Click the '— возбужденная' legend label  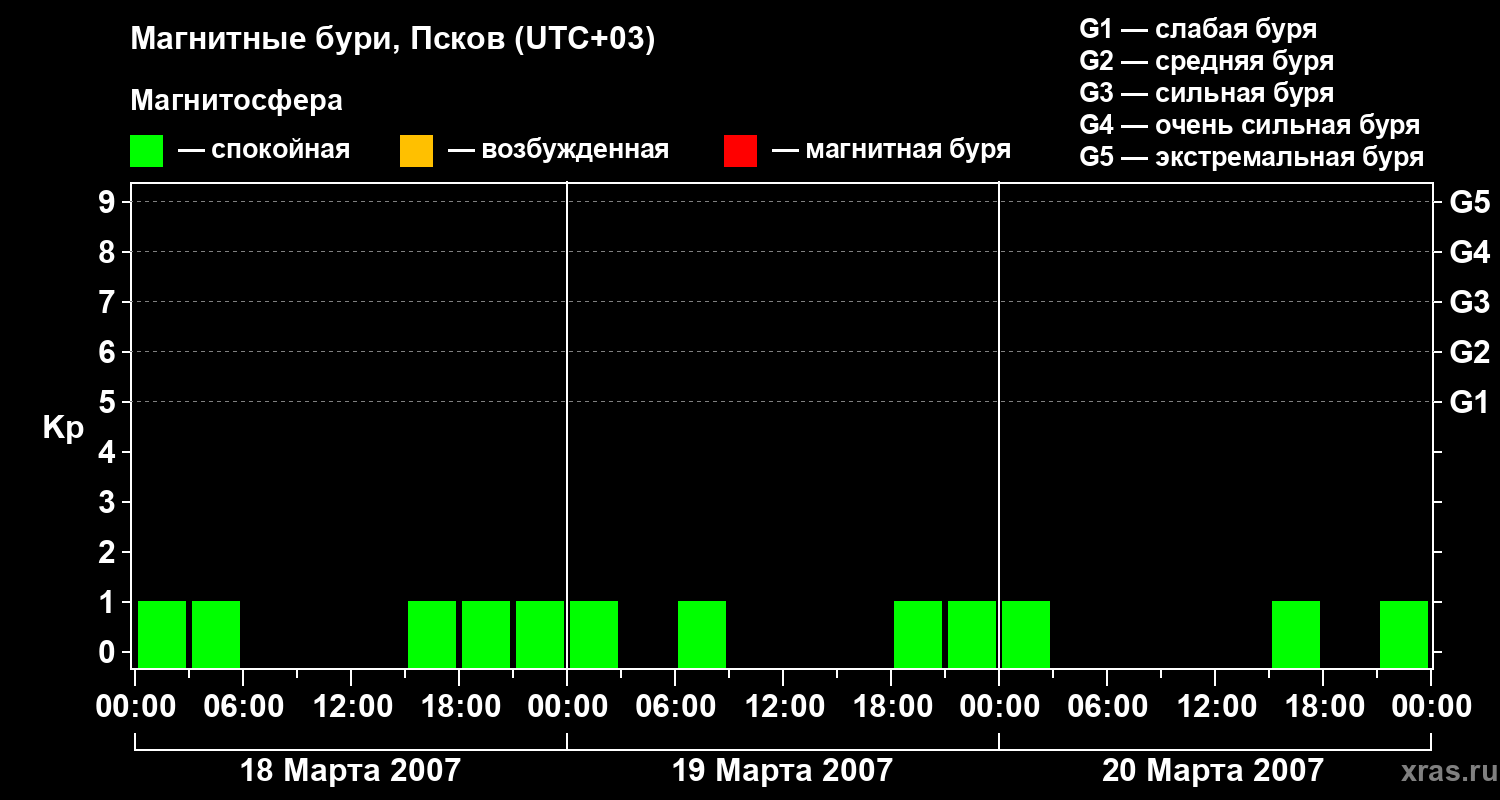[559, 150]
